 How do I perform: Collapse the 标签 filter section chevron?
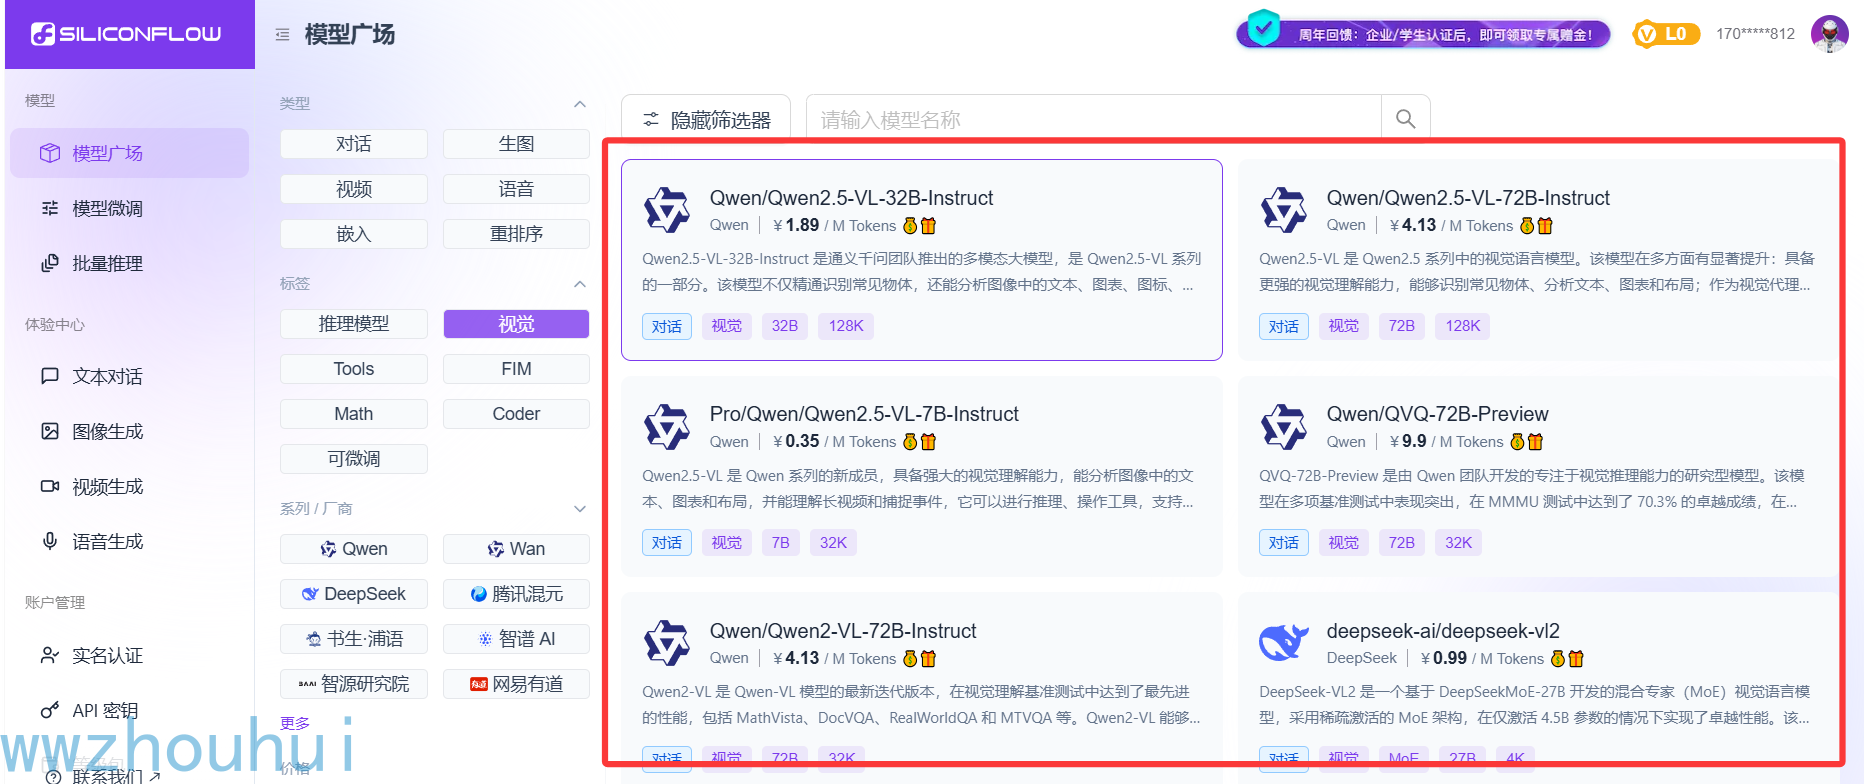click(x=580, y=284)
